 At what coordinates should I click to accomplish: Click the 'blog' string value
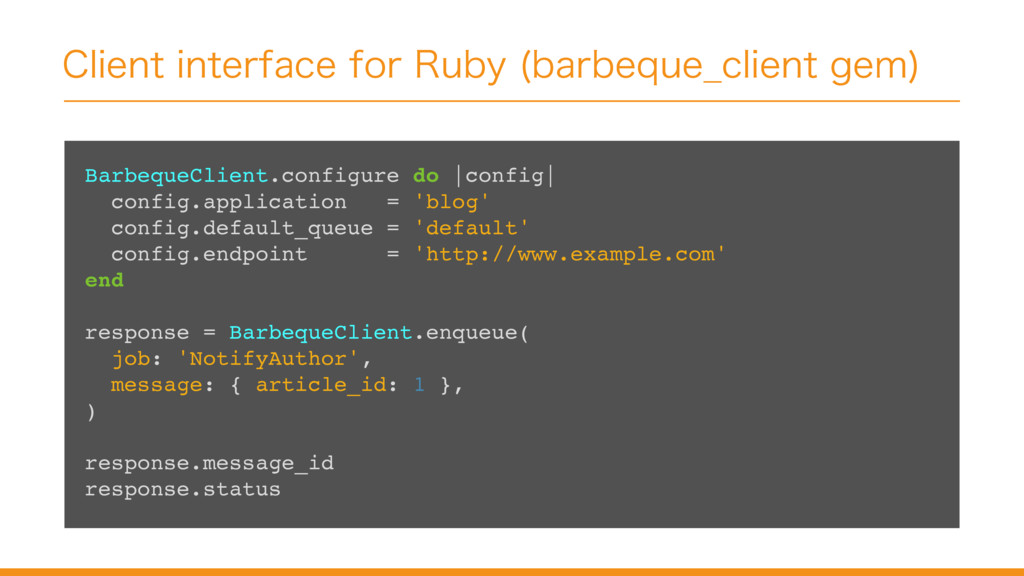pyautogui.click(x=451, y=202)
